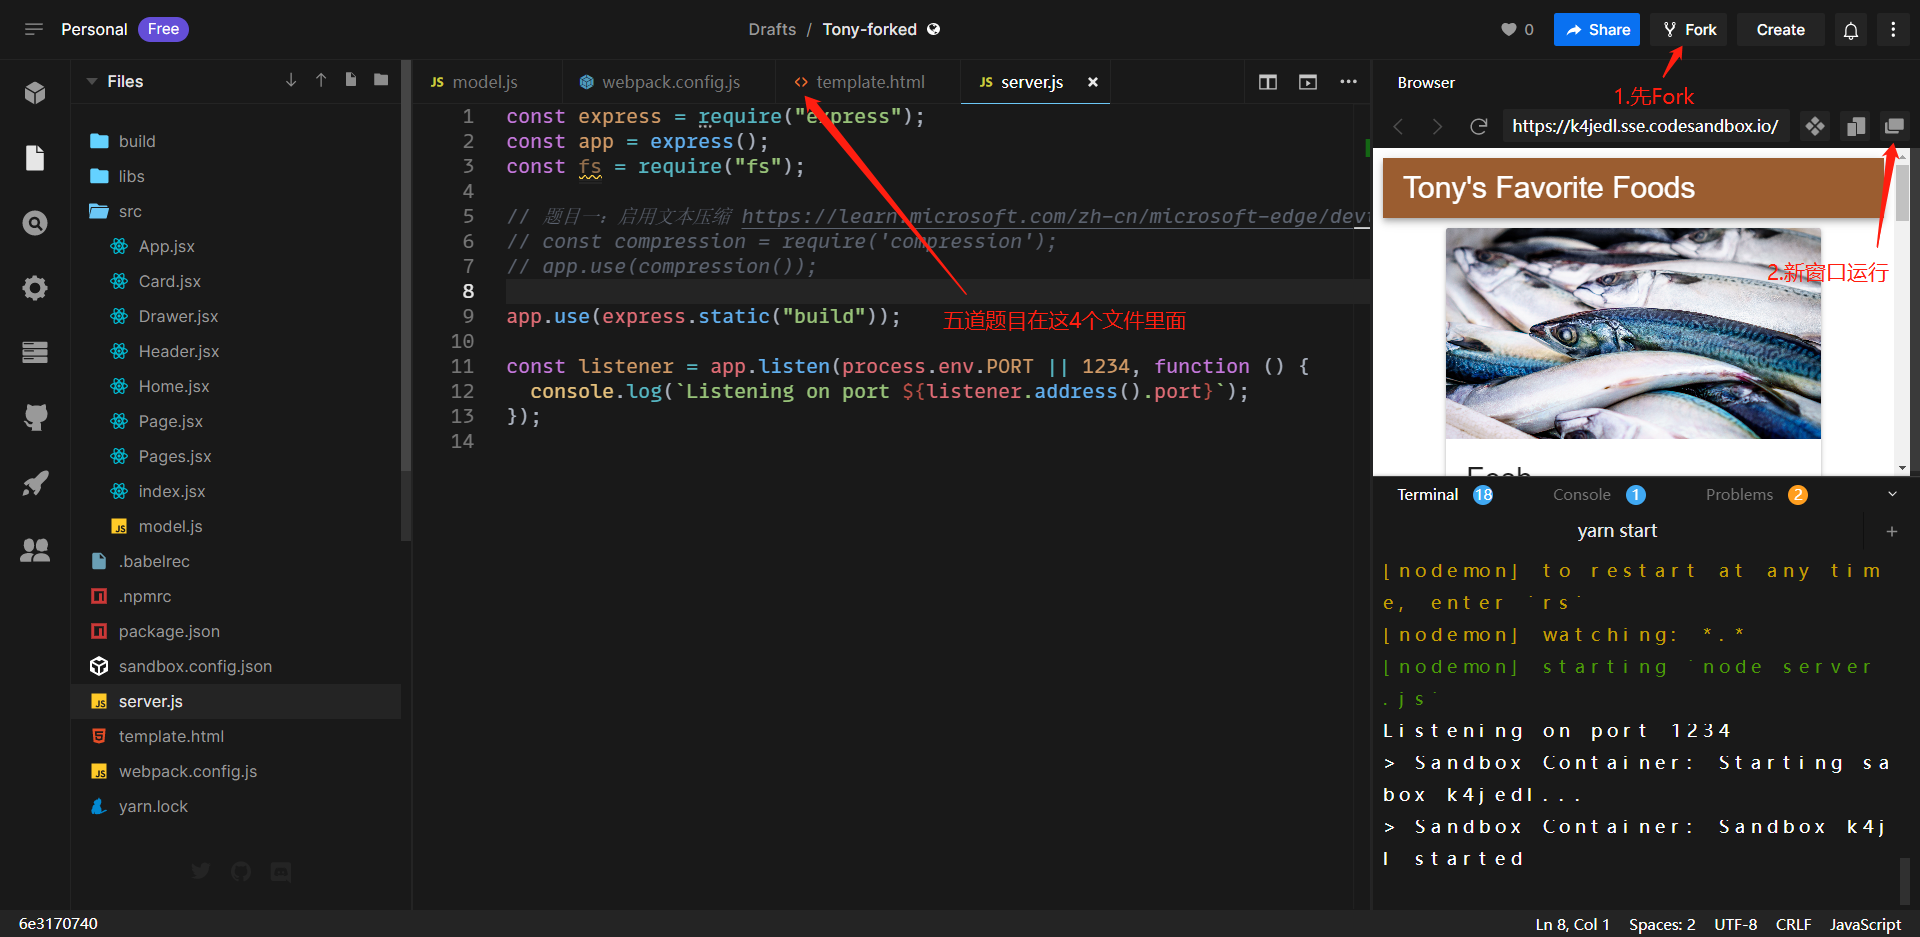Add a new terminal with plus icon
The height and width of the screenshot is (937, 1920).
click(1892, 532)
